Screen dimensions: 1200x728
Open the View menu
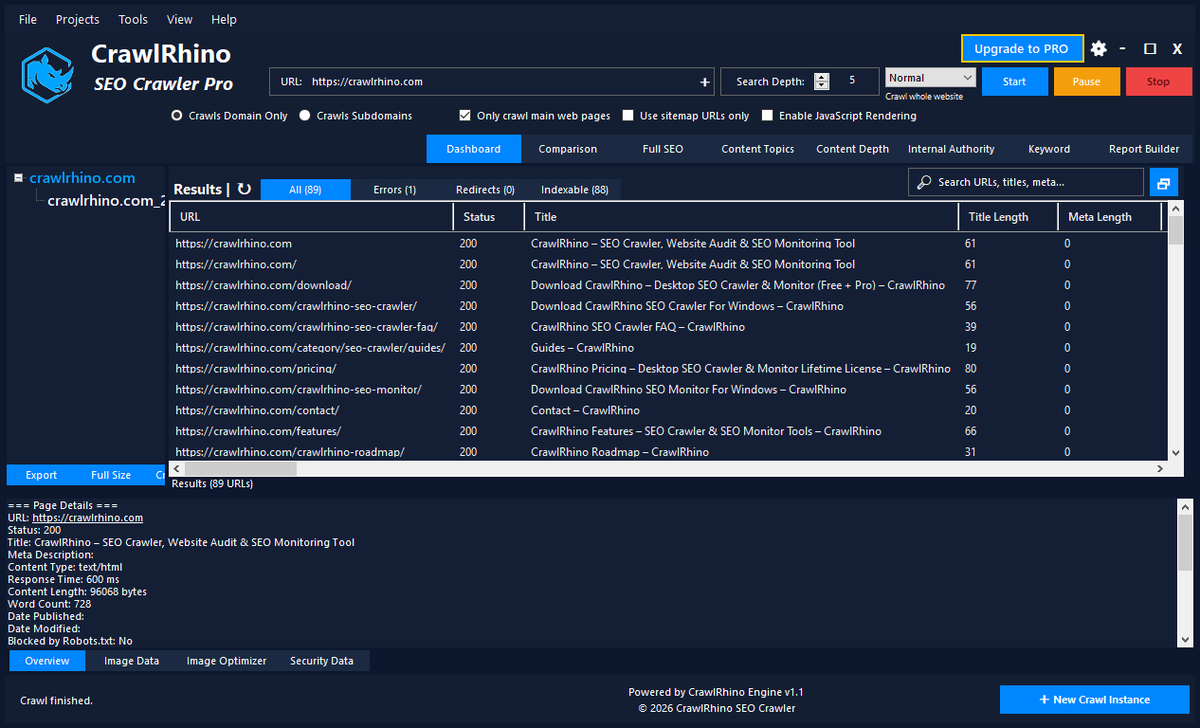180,19
